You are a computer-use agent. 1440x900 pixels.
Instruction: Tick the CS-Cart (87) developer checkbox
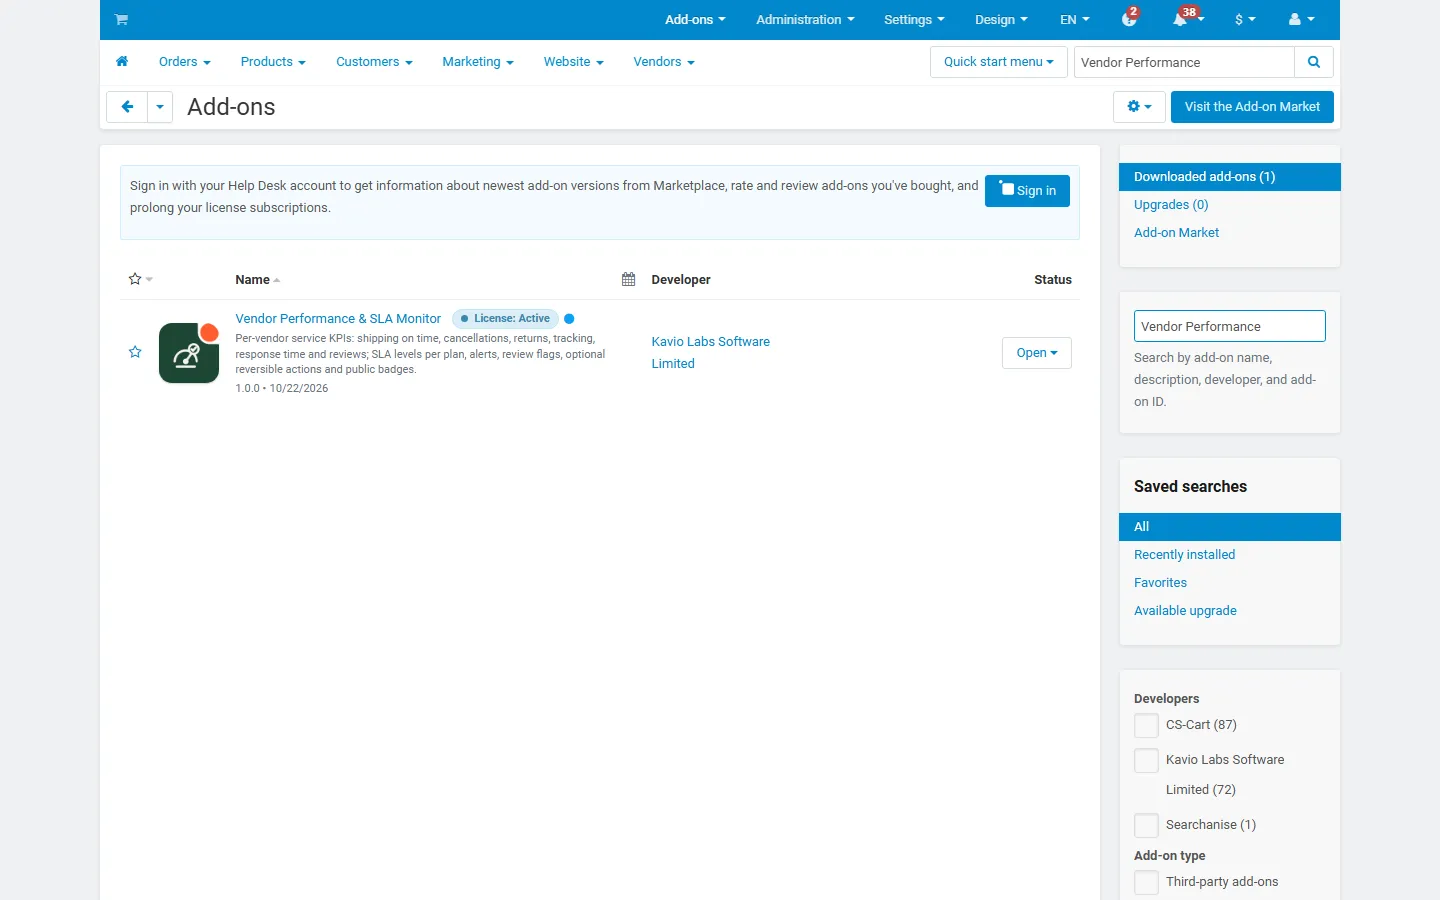tap(1146, 726)
